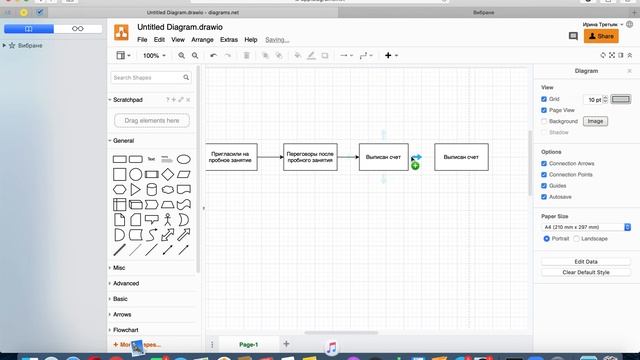Click the grid color swatch

click(621, 99)
